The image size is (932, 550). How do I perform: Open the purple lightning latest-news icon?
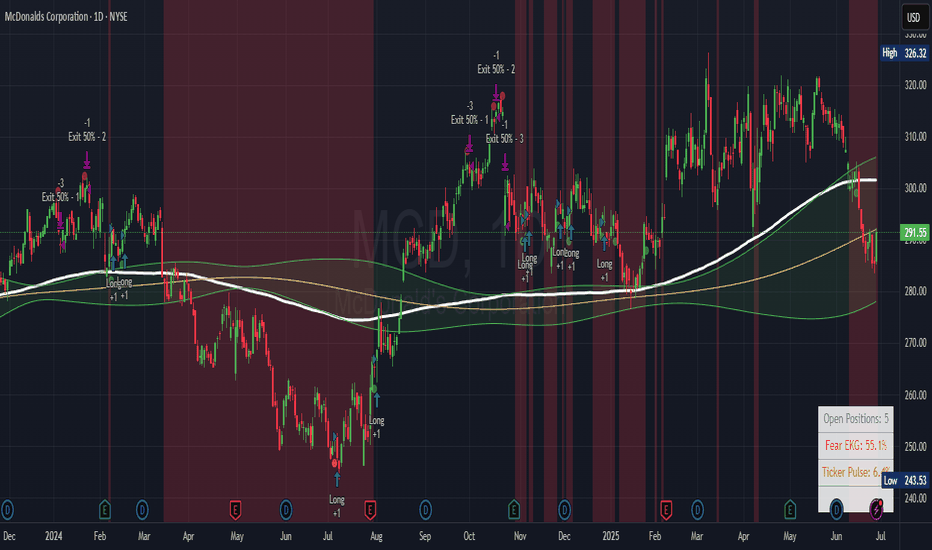click(x=876, y=509)
